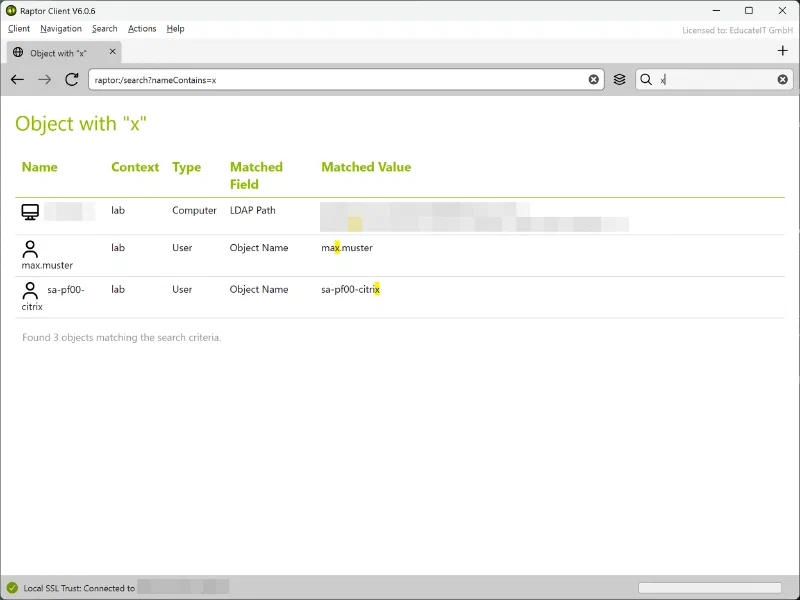Click matched value "sa-pf00-citrix"
Image resolution: width=800 pixels, height=600 pixels.
(351, 290)
